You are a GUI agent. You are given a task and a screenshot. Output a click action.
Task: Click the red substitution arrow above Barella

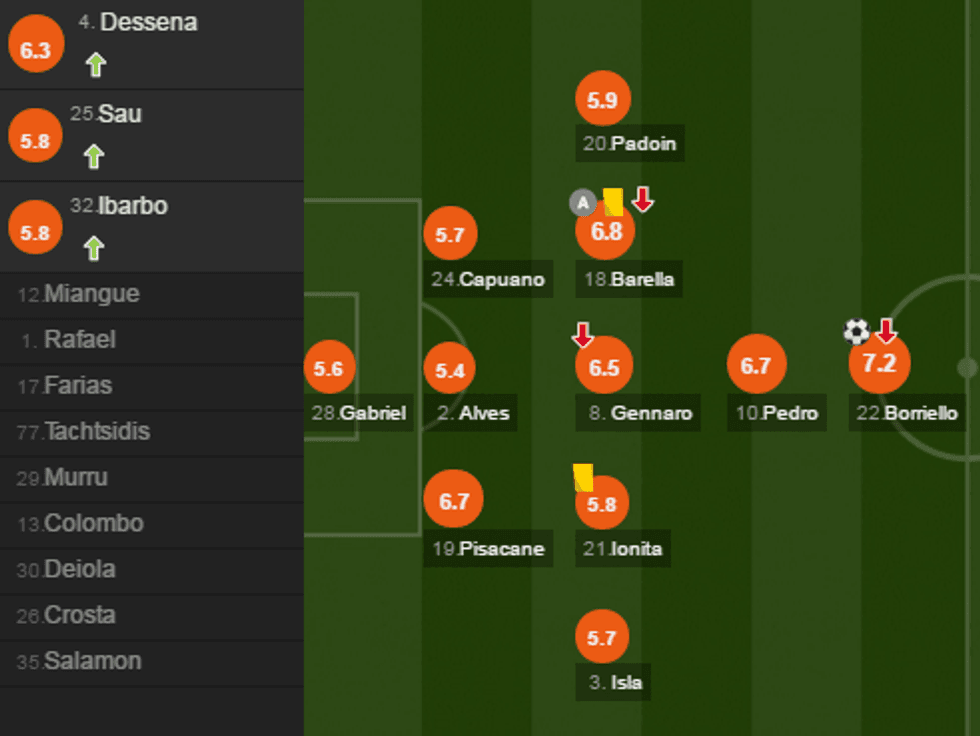coord(643,199)
